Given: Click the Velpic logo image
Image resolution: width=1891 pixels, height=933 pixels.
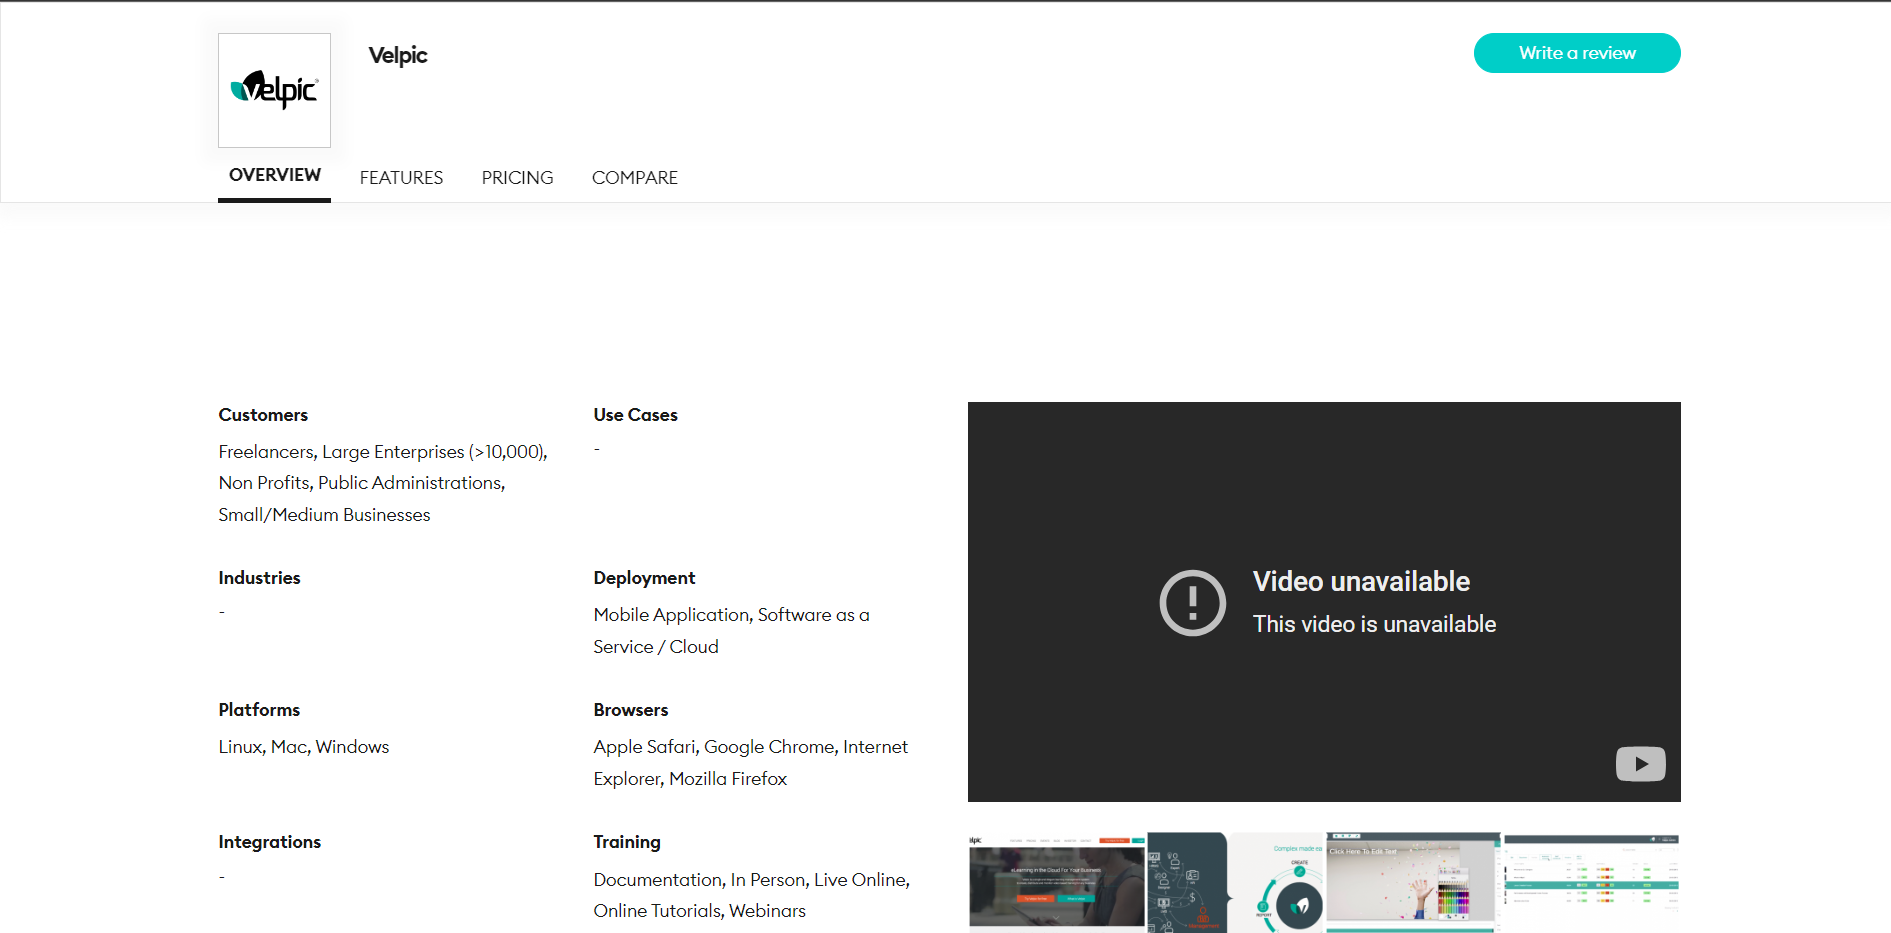Looking at the screenshot, I should [274, 90].
